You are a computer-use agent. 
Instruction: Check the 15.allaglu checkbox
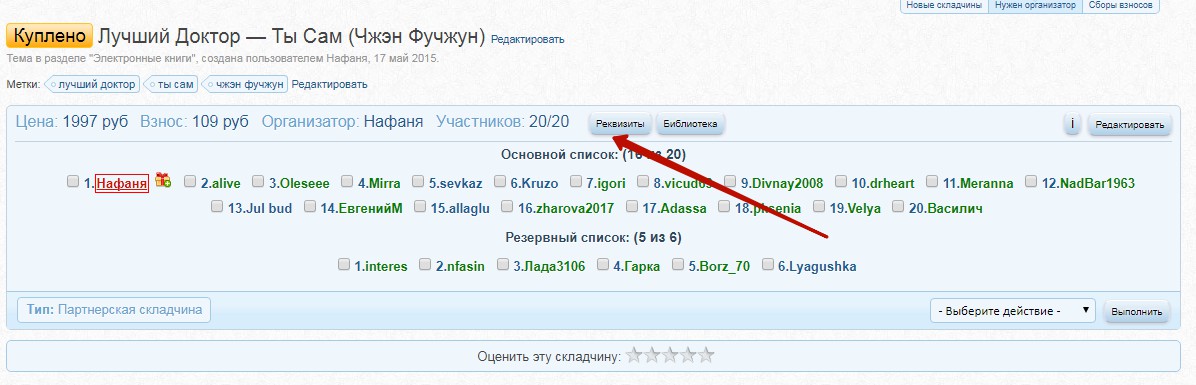point(420,207)
